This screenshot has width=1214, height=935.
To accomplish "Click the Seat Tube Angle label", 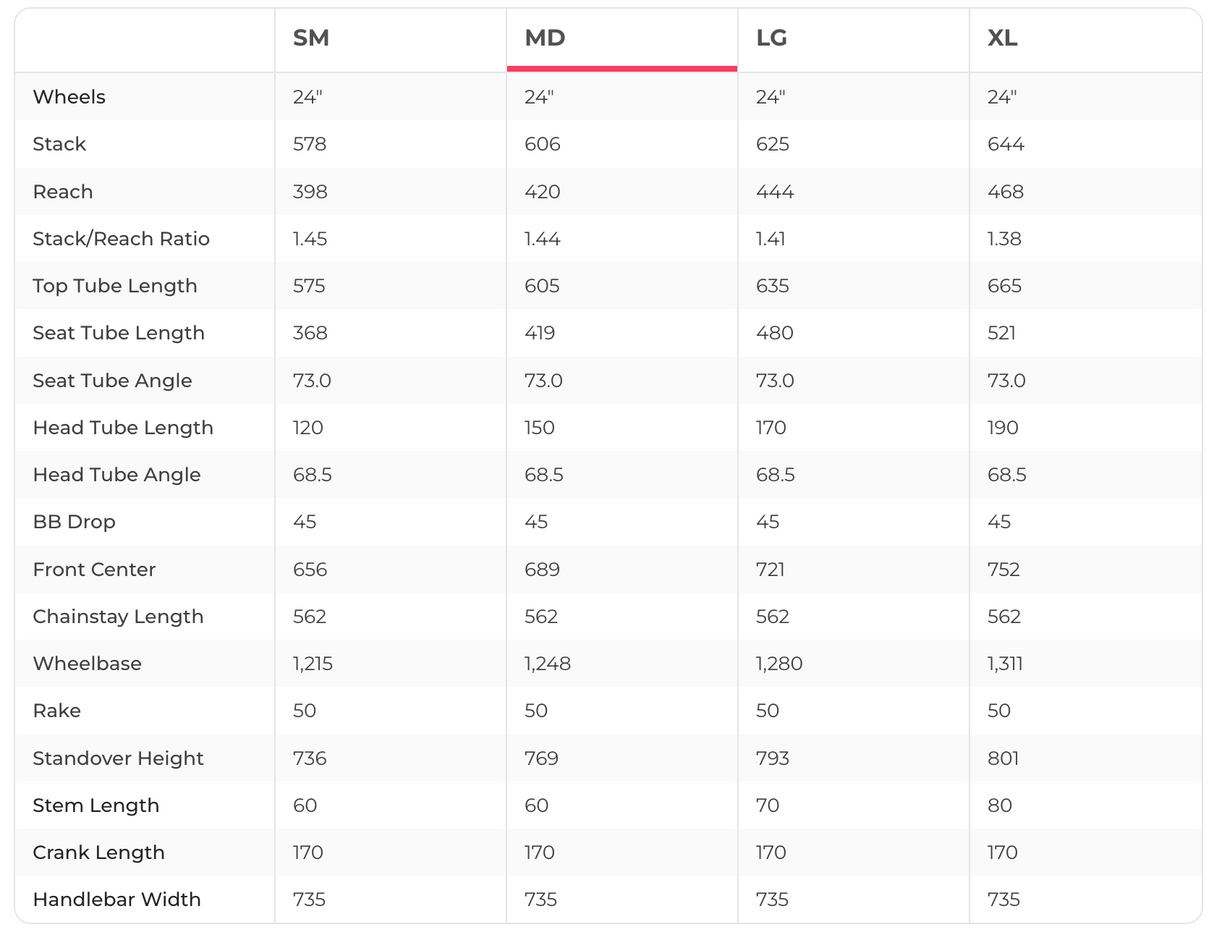I will click(112, 381).
